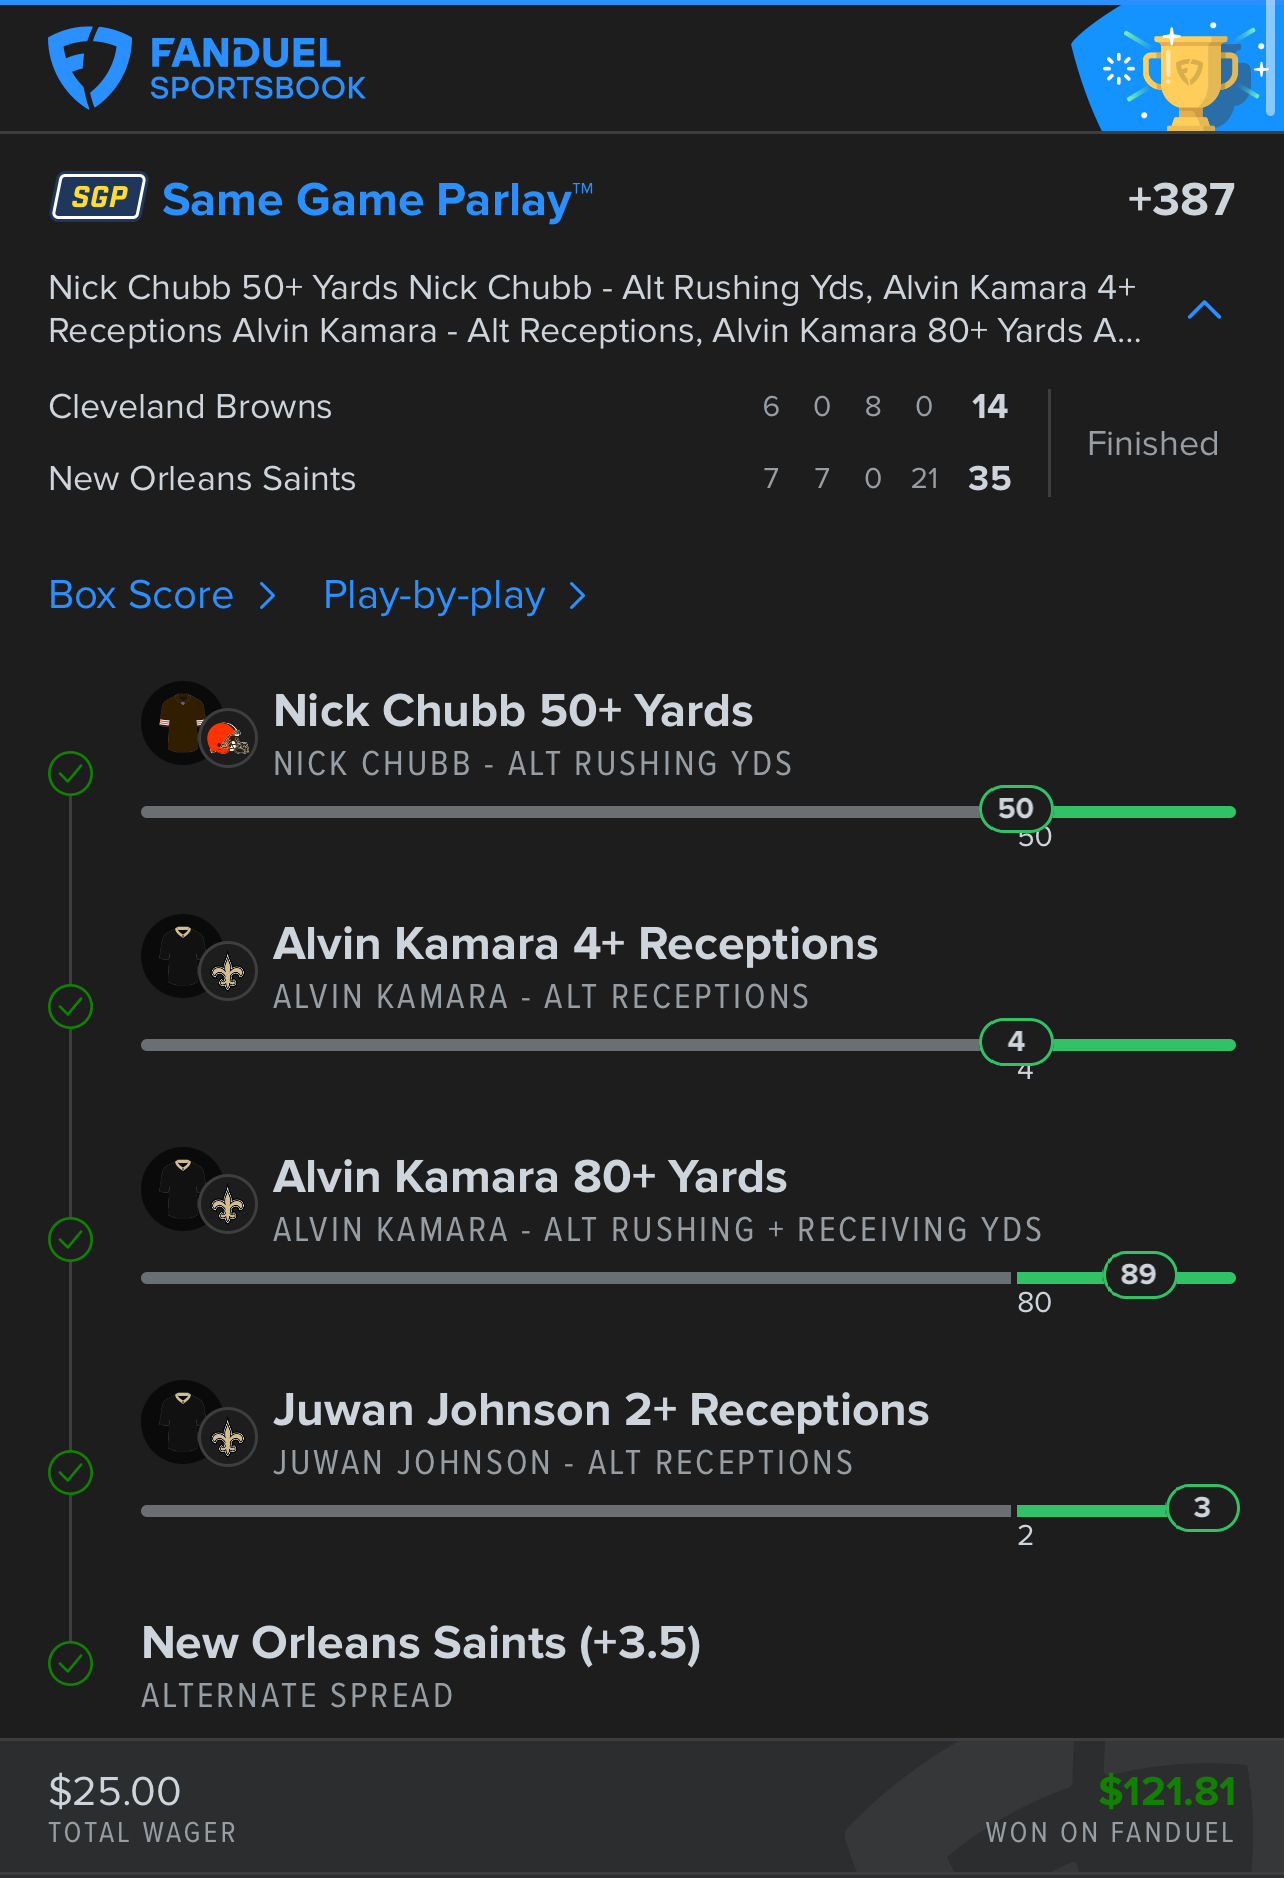Click the $121.81 winnings amount

(x=1166, y=1791)
